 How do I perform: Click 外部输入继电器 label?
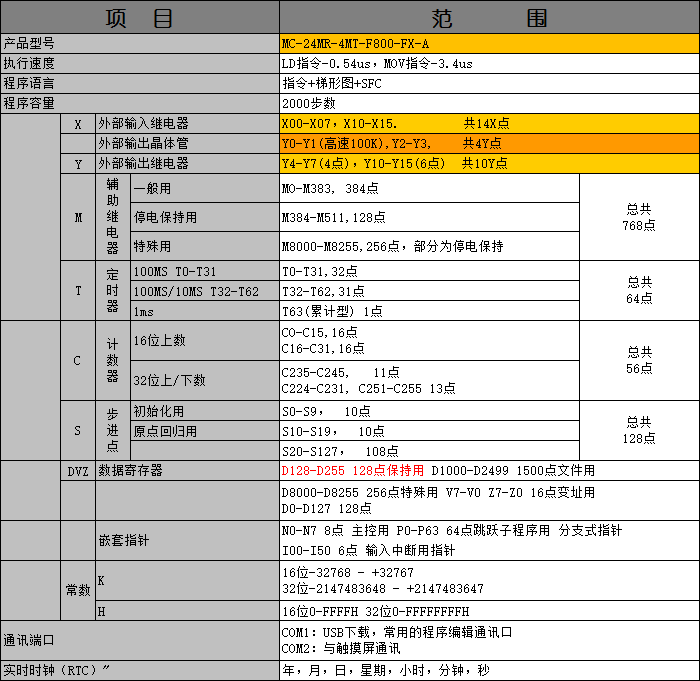click(188, 123)
